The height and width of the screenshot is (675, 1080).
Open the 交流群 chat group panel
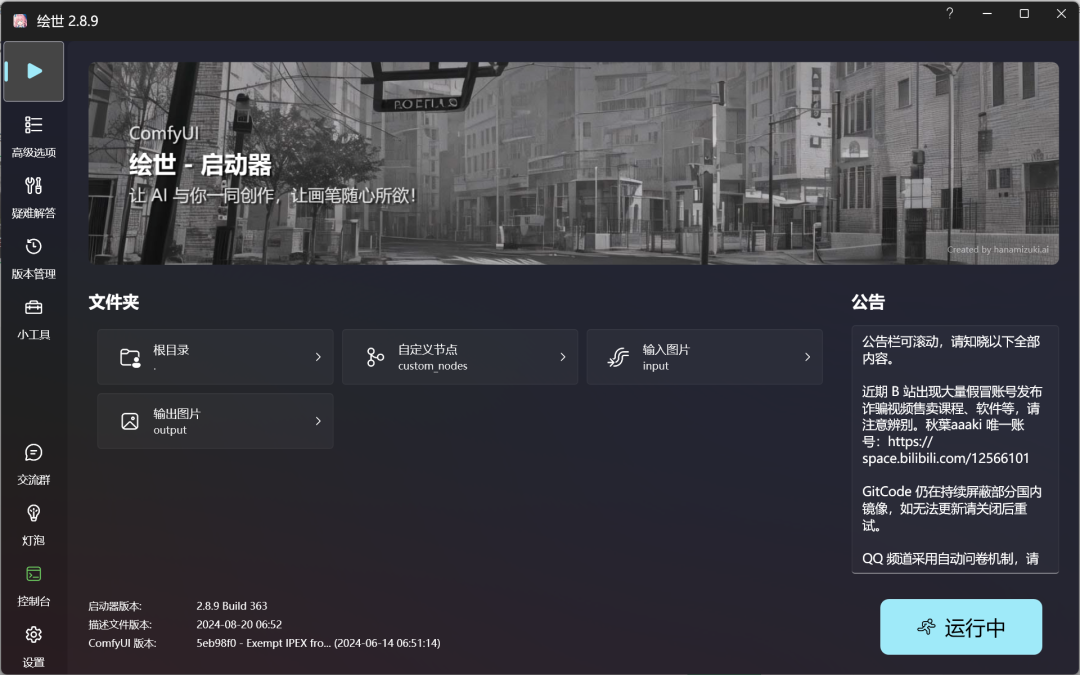(33, 463)
